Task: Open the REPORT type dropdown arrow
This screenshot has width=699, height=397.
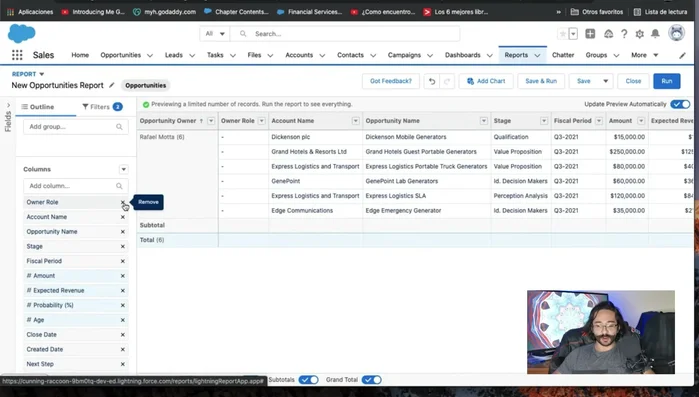Action: pos(41,74)
